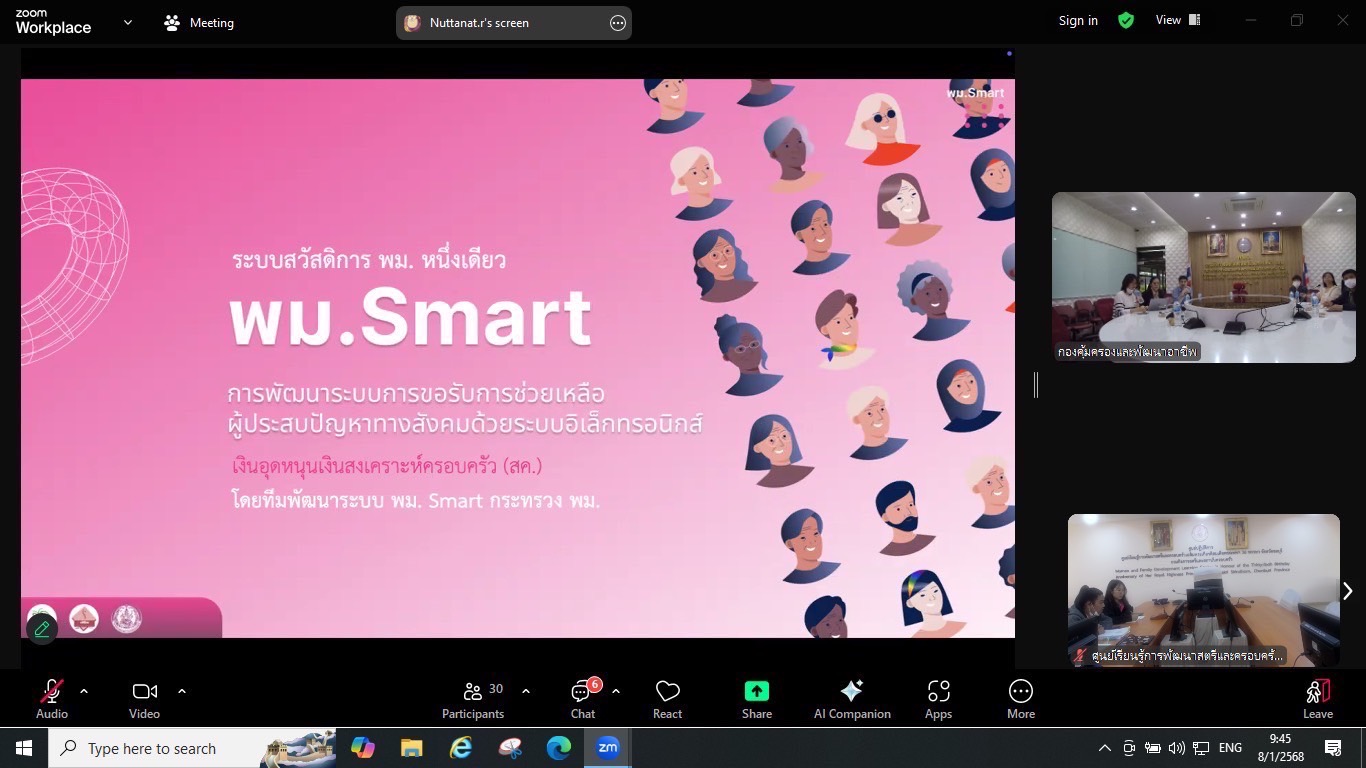Open the More options menu
Screen dimensions: 1366x768
point(1020,698)
